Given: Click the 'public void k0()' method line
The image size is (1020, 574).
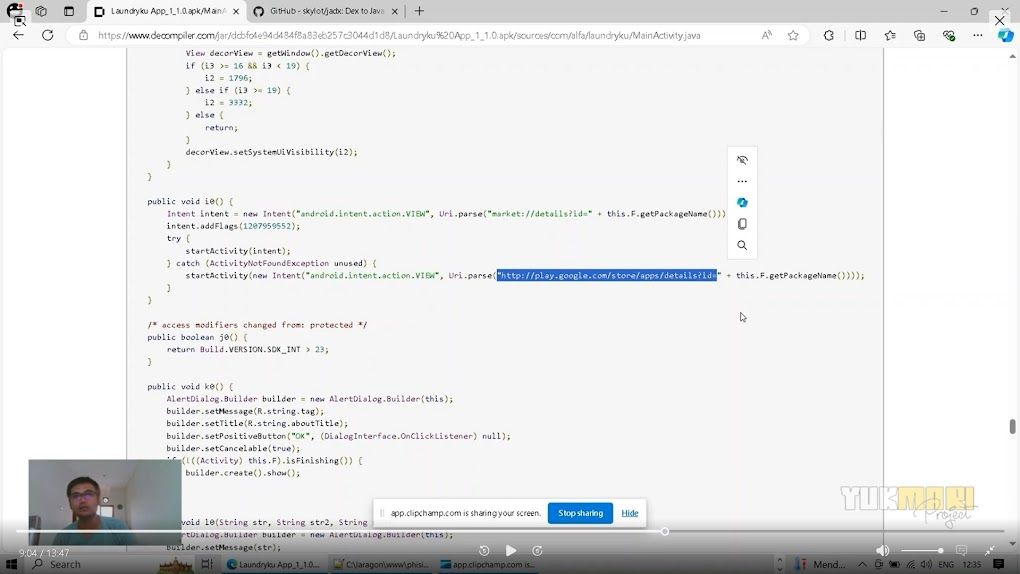Looking at the screenshot, I should pos(190,387).
